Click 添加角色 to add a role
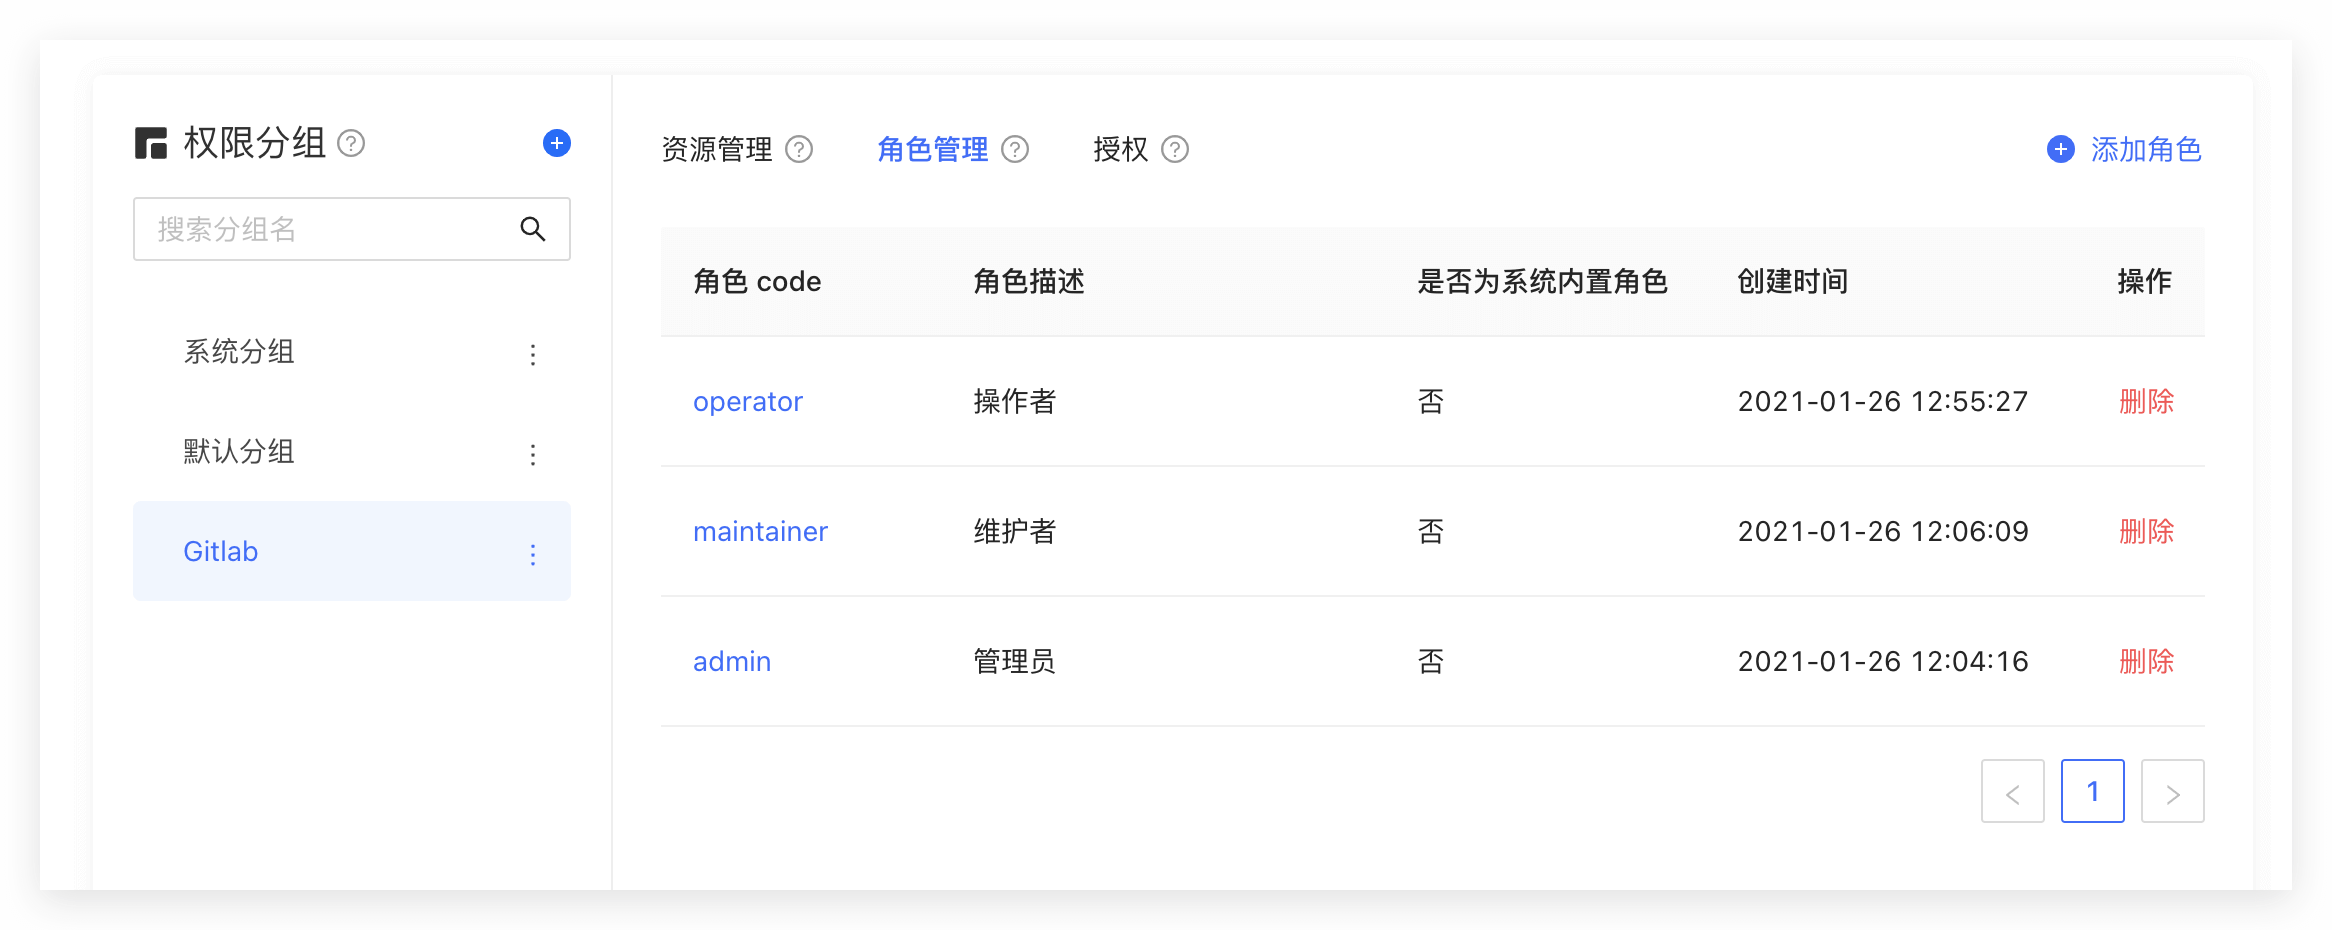2332x930 pixels. coord(2125,150)
